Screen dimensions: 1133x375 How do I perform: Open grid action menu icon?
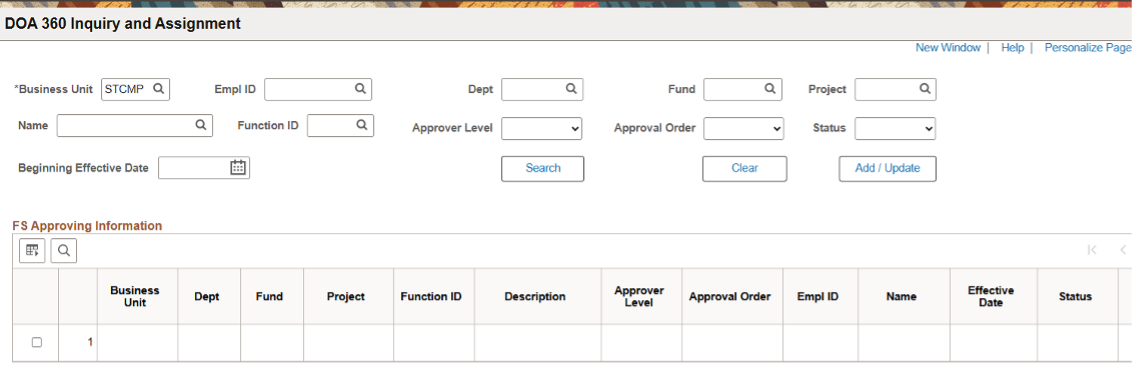coord(32,250)
